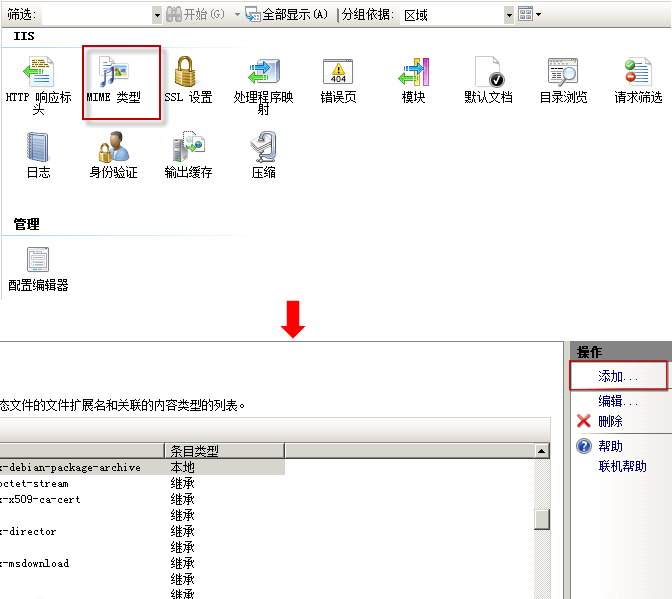Open the MIME 类型 icon

113,75
